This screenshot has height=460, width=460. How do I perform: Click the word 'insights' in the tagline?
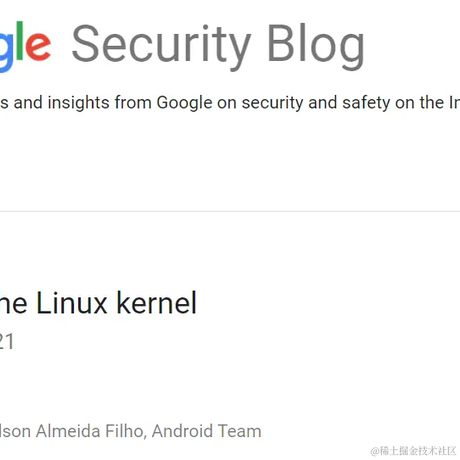coord(78,102)
